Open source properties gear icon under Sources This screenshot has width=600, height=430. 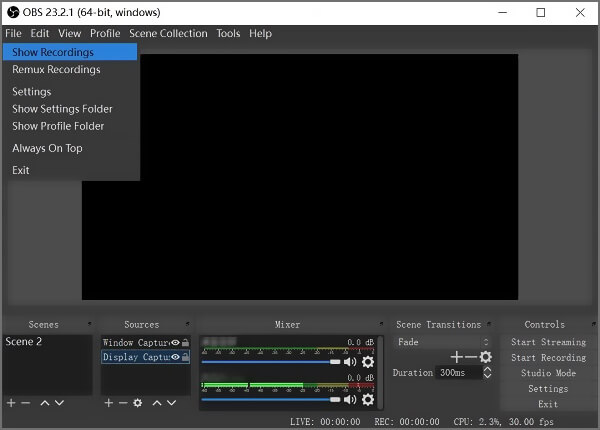tap(138, 403)
